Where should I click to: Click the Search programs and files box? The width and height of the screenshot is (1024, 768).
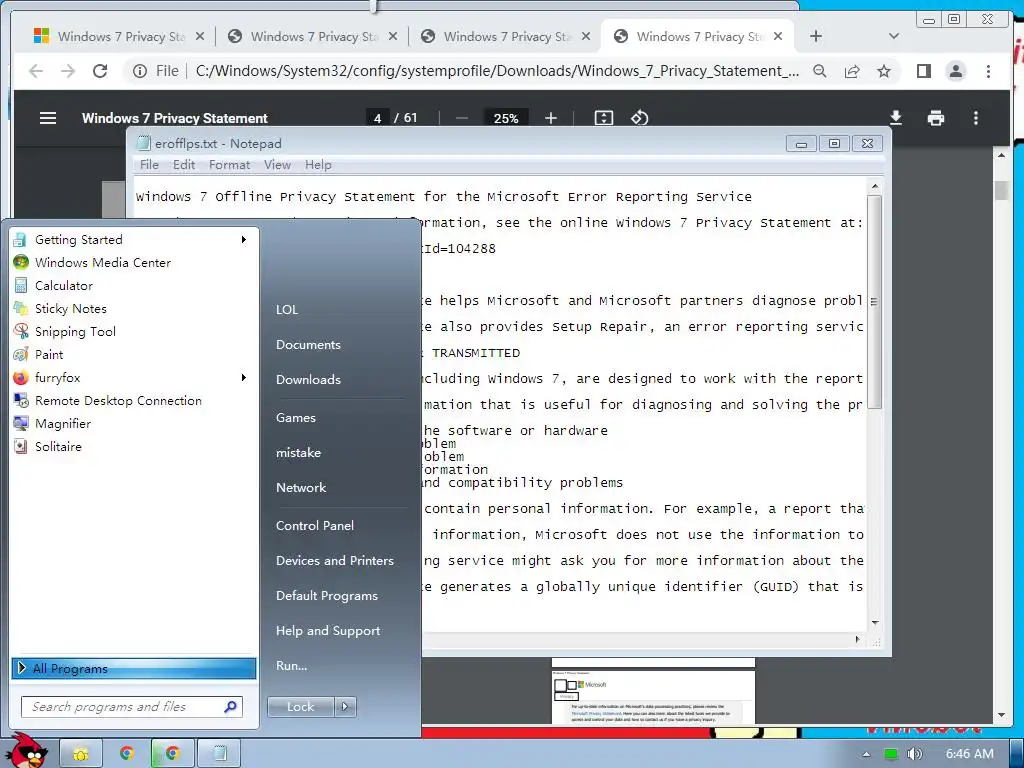[132, 707]
